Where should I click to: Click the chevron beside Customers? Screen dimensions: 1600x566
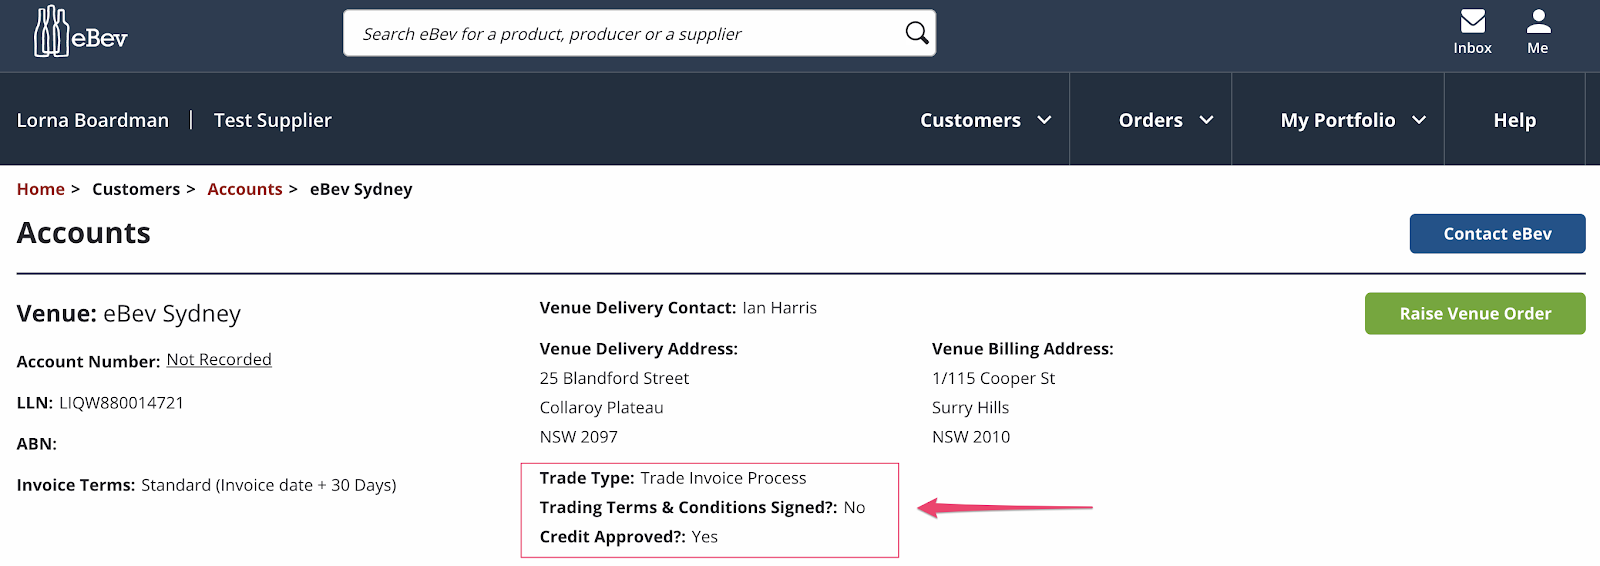pyautogui.click(x=1044, y=120)
